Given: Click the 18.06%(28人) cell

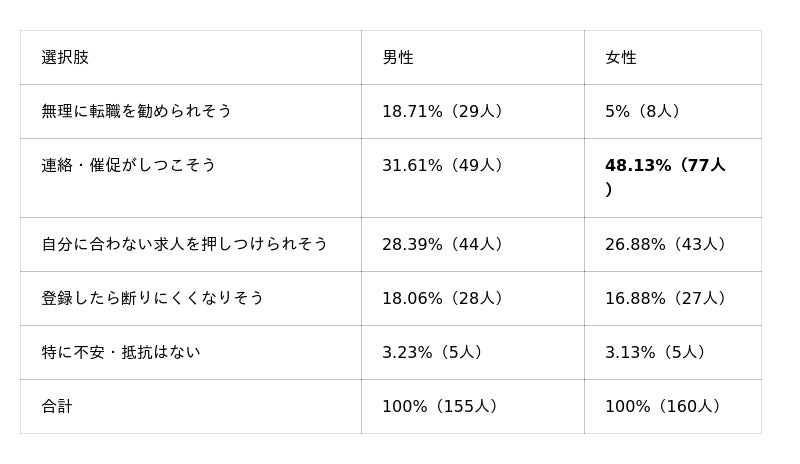Looking at the screenshot, I should click(473, 299).
